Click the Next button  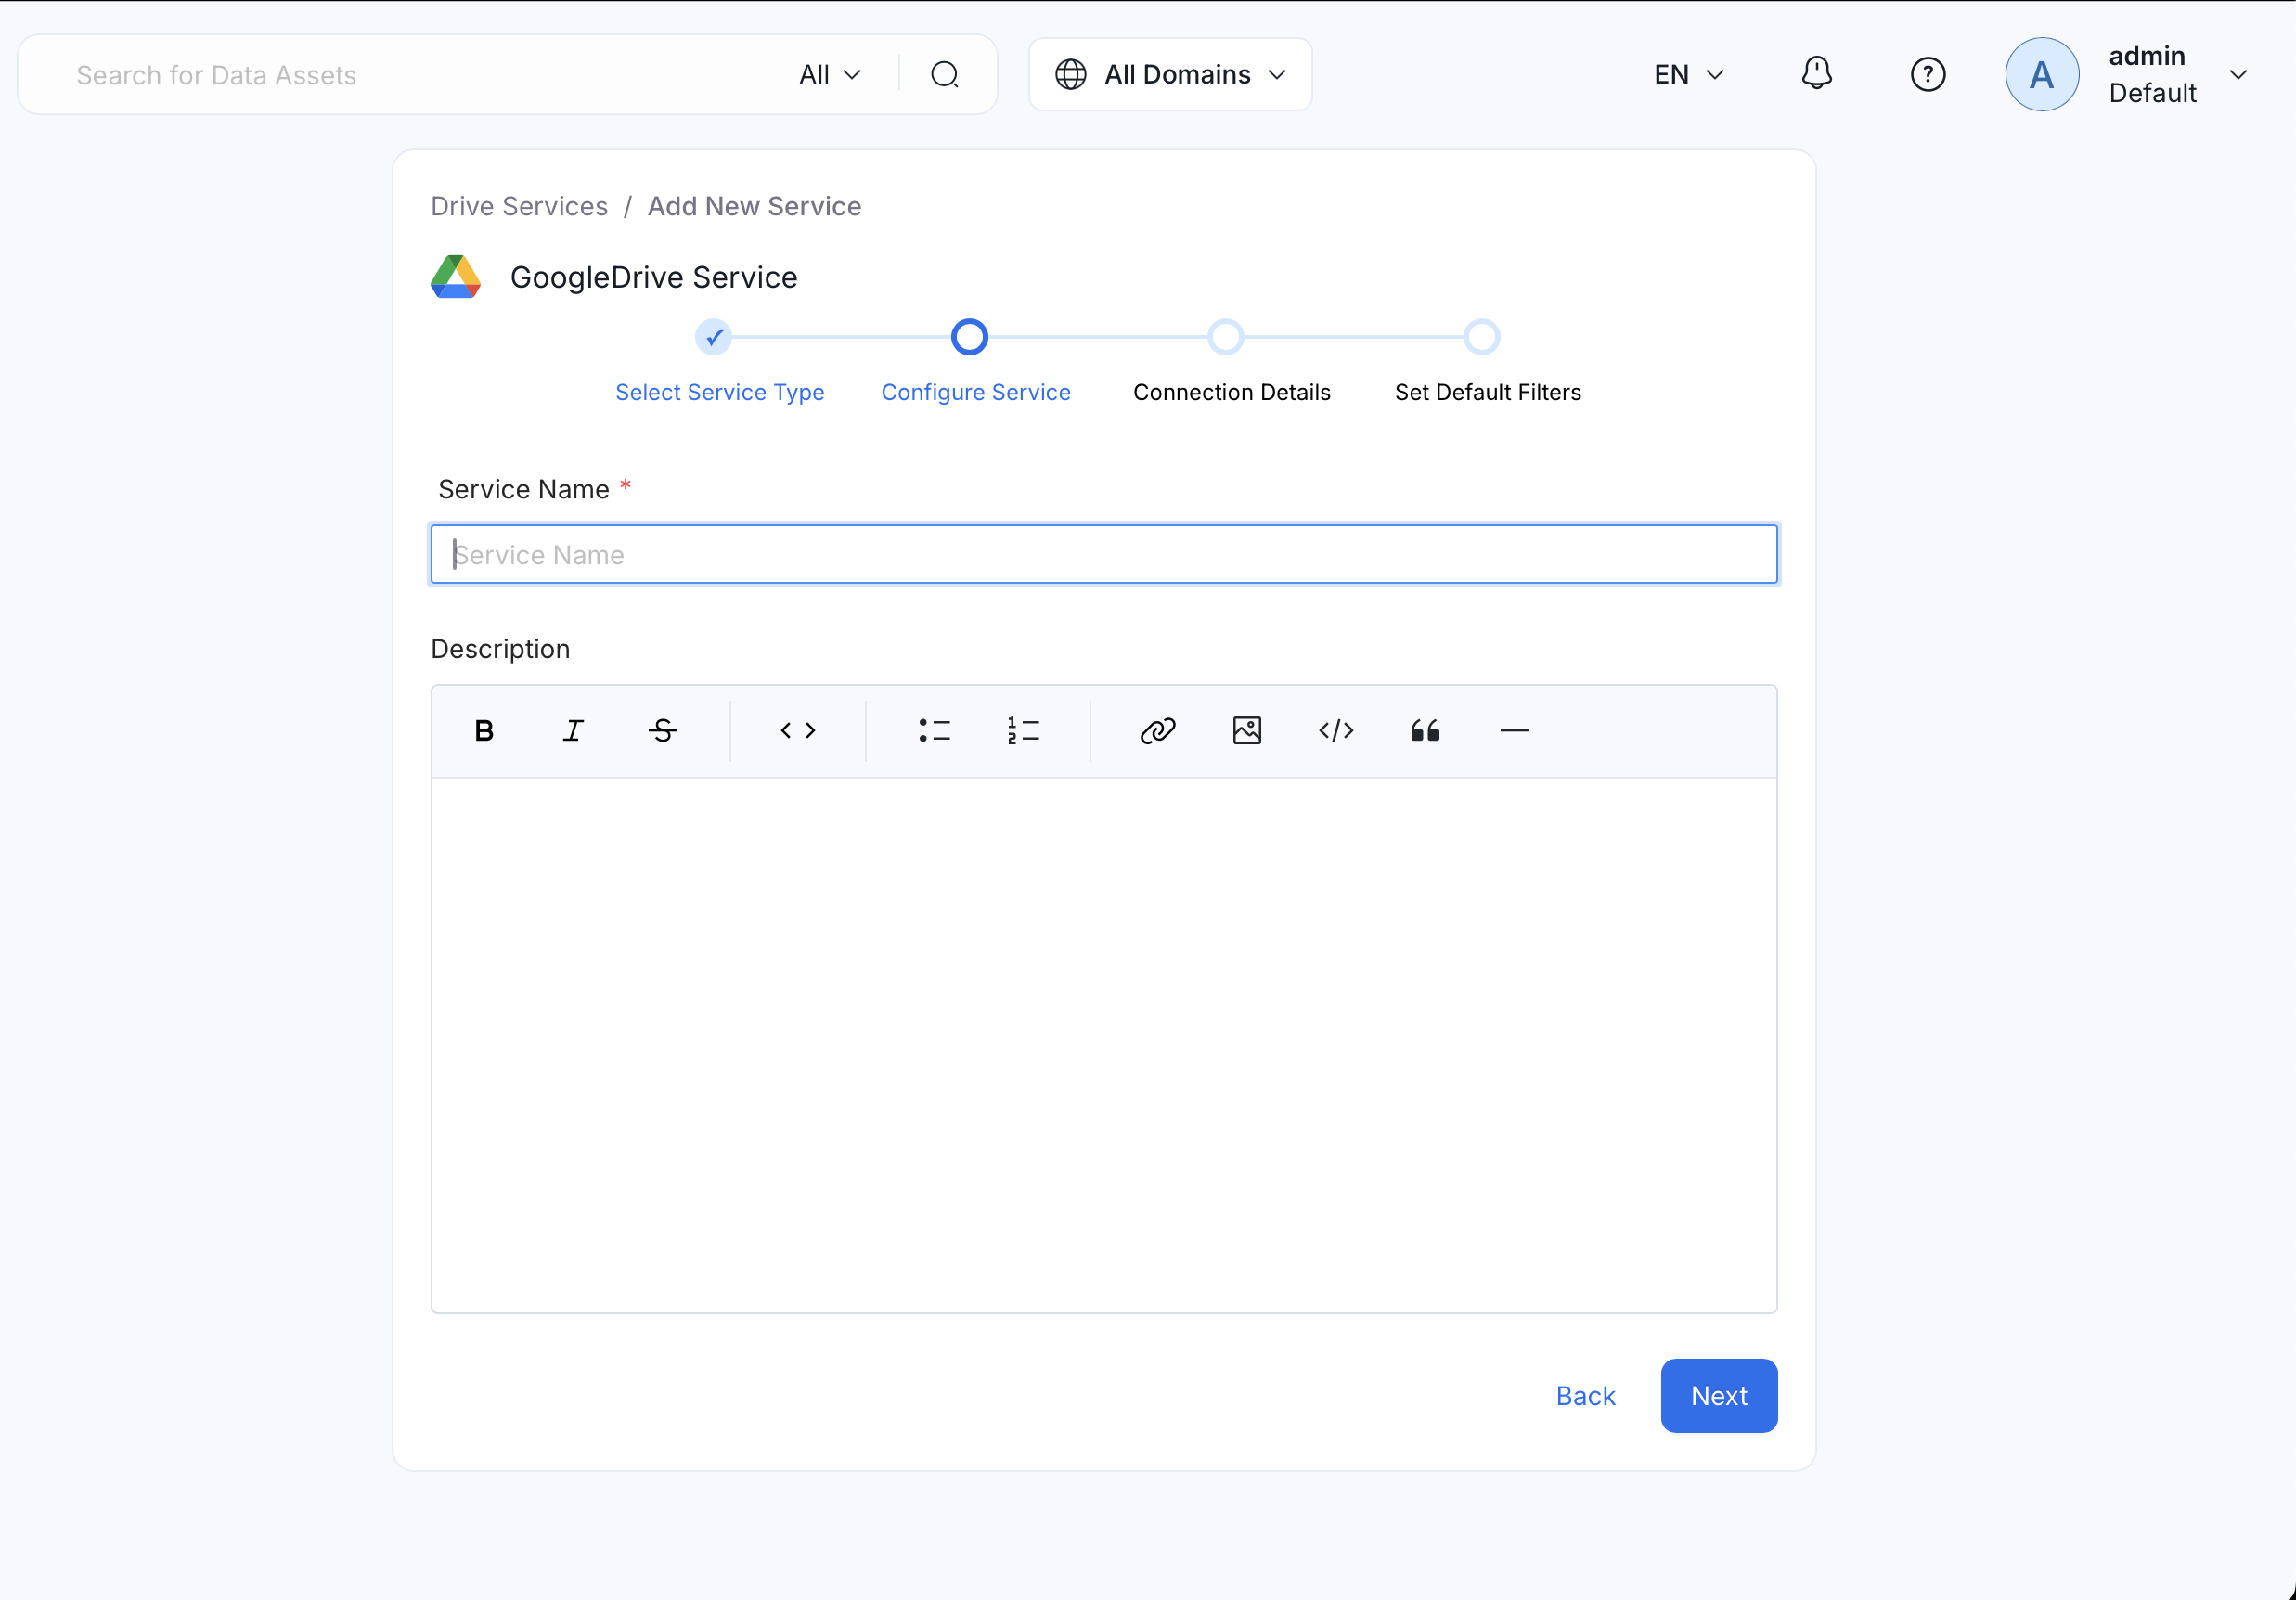pos(1718,1395)
